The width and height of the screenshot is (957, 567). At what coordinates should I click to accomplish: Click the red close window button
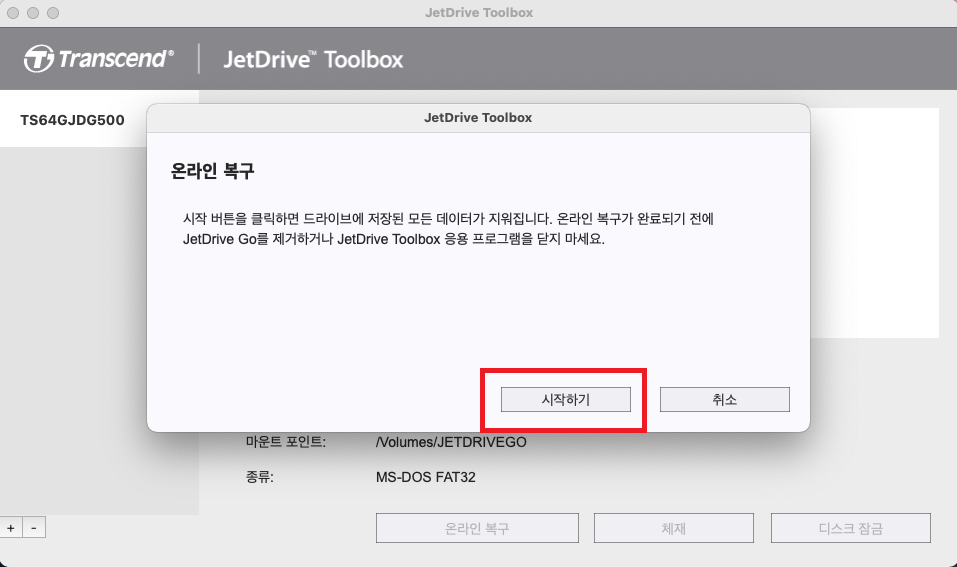[13, 13]
